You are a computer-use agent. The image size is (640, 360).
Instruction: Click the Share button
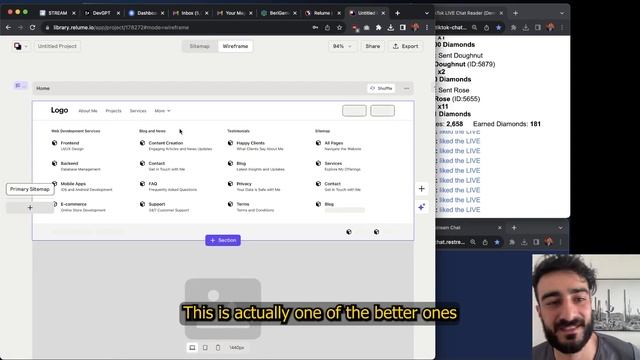coord(372,46)
